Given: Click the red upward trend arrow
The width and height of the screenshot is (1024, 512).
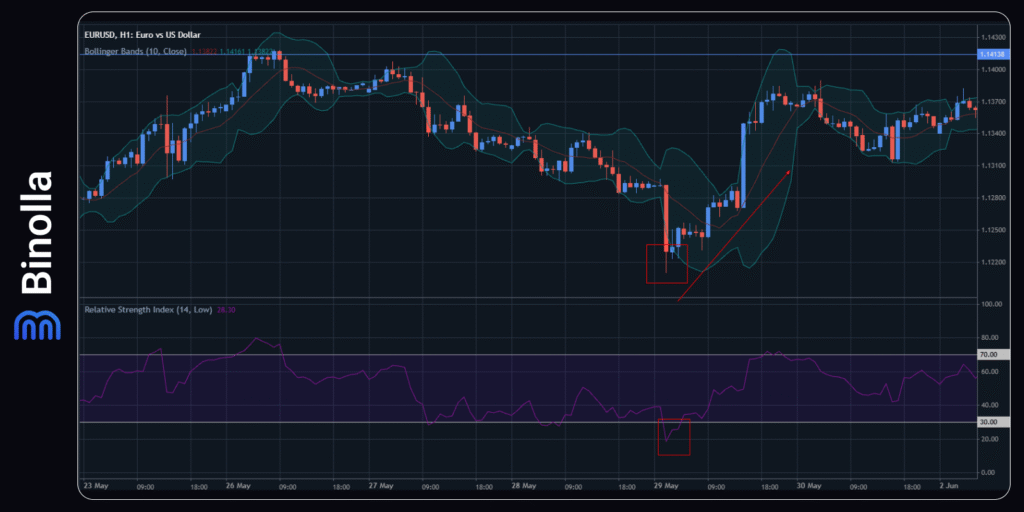Looking at the screenshot, I should (x=734, y=235).
